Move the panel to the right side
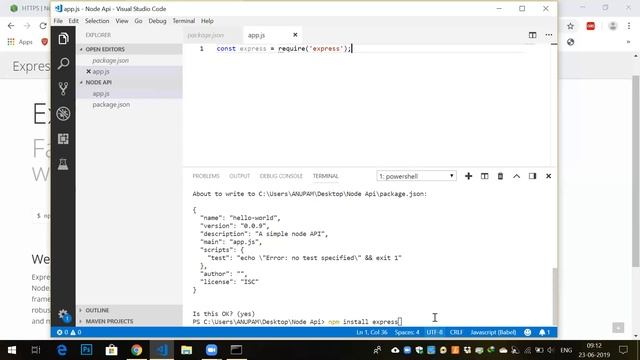This screenshot has width=640, height=360. (532, 176)
